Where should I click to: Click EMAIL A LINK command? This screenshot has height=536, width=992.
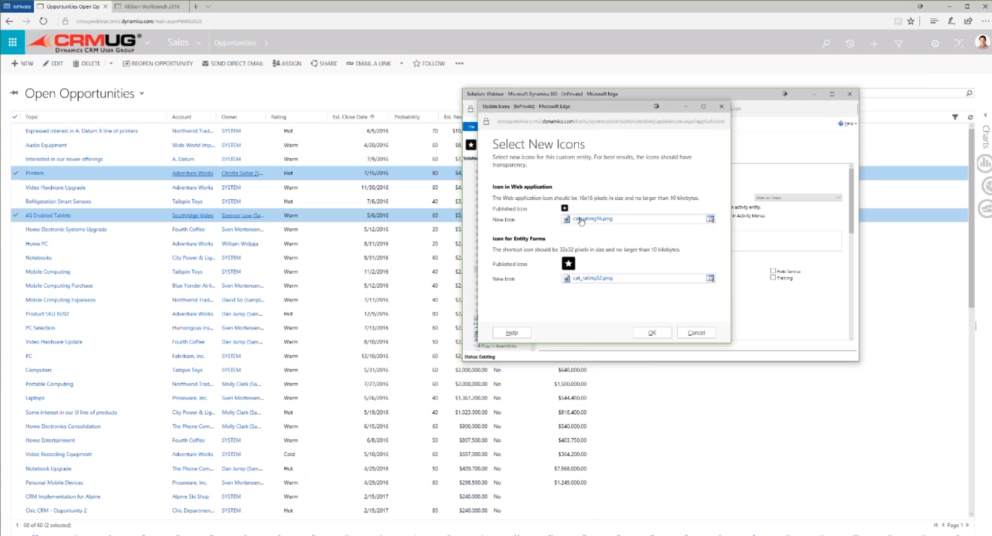(369, 63)
